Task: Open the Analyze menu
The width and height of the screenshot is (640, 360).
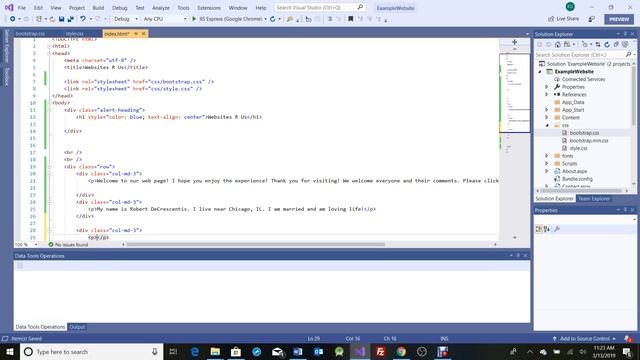Action: 161,8
